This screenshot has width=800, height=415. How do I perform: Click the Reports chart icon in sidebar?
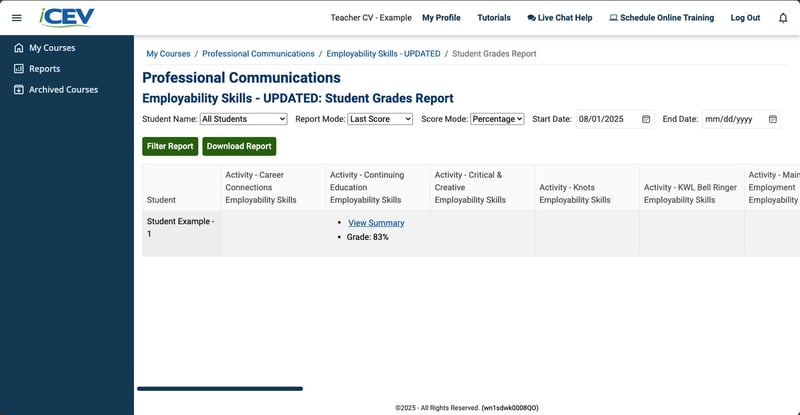[x=19, y=68]
